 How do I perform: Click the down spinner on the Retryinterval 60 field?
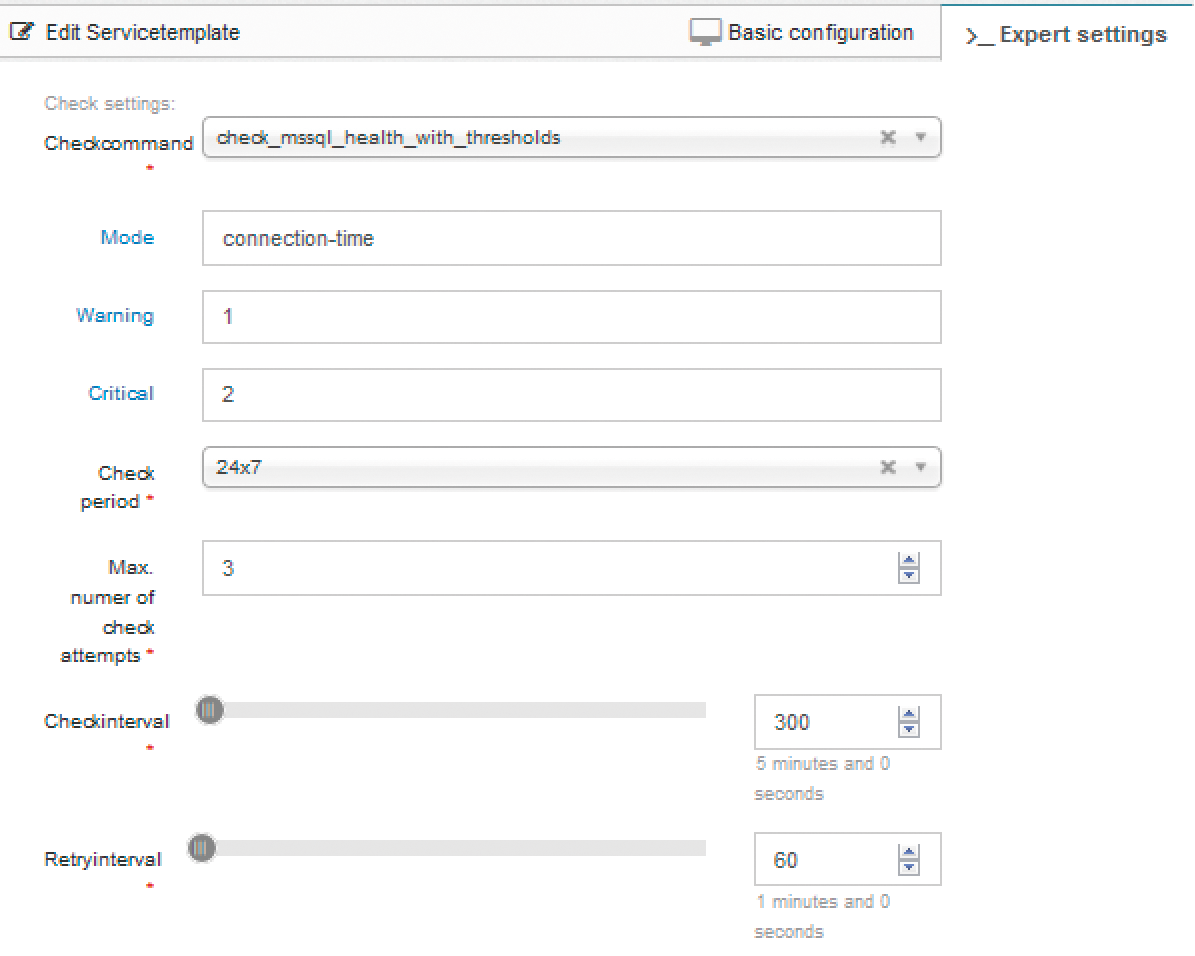(x=909, y=866)
